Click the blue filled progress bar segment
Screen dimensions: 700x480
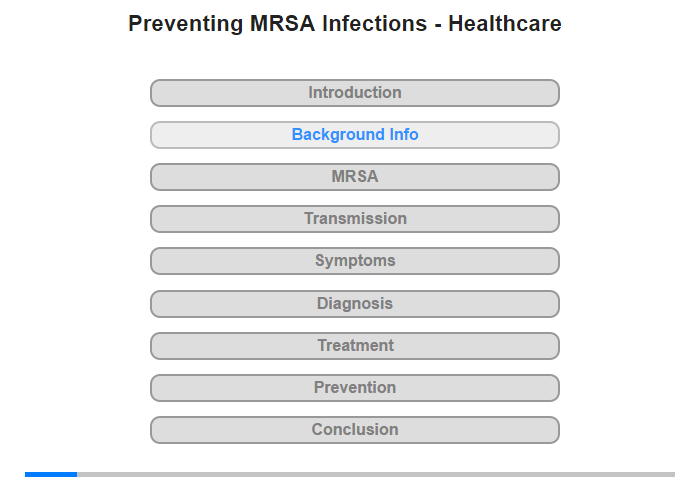click(51, 474)
